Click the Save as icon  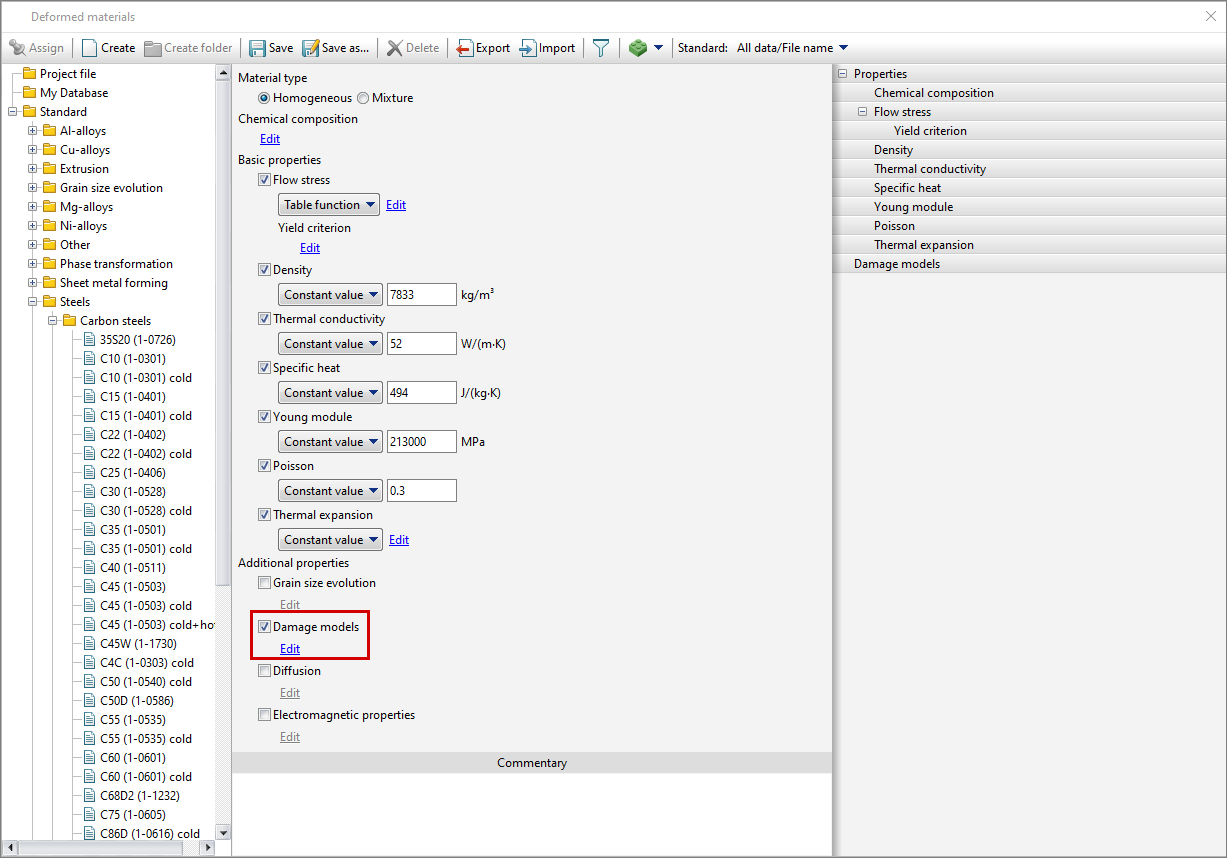tap(311, 48)
